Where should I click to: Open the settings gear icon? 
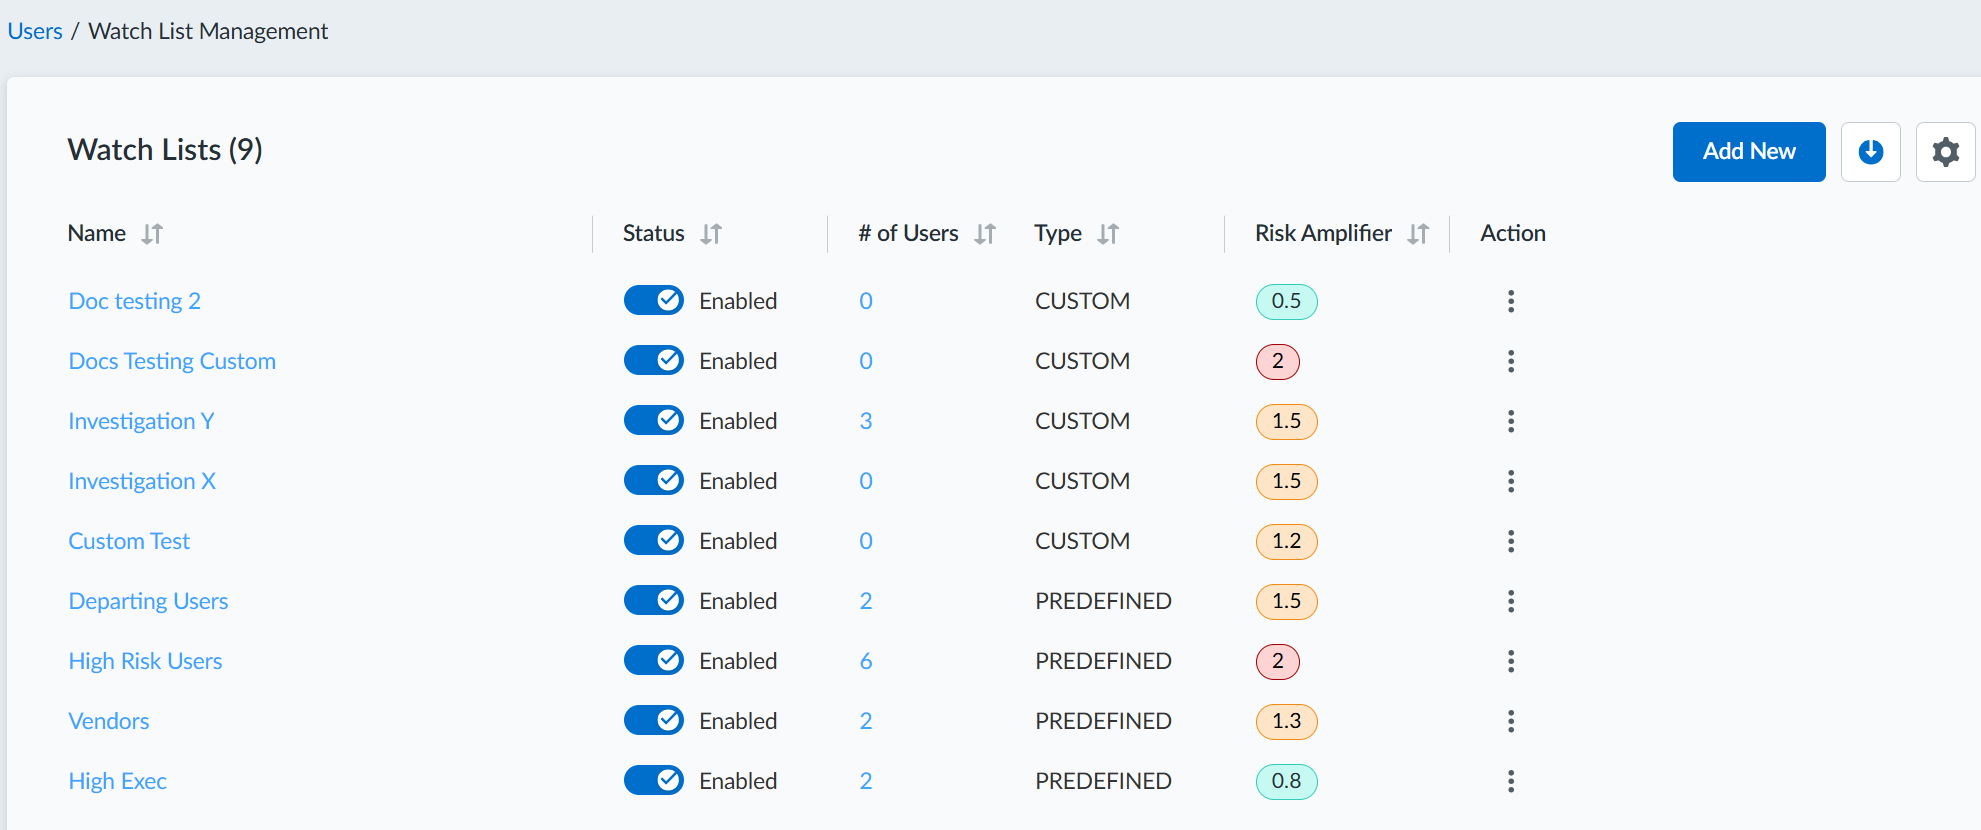[x=1945, y=152]
